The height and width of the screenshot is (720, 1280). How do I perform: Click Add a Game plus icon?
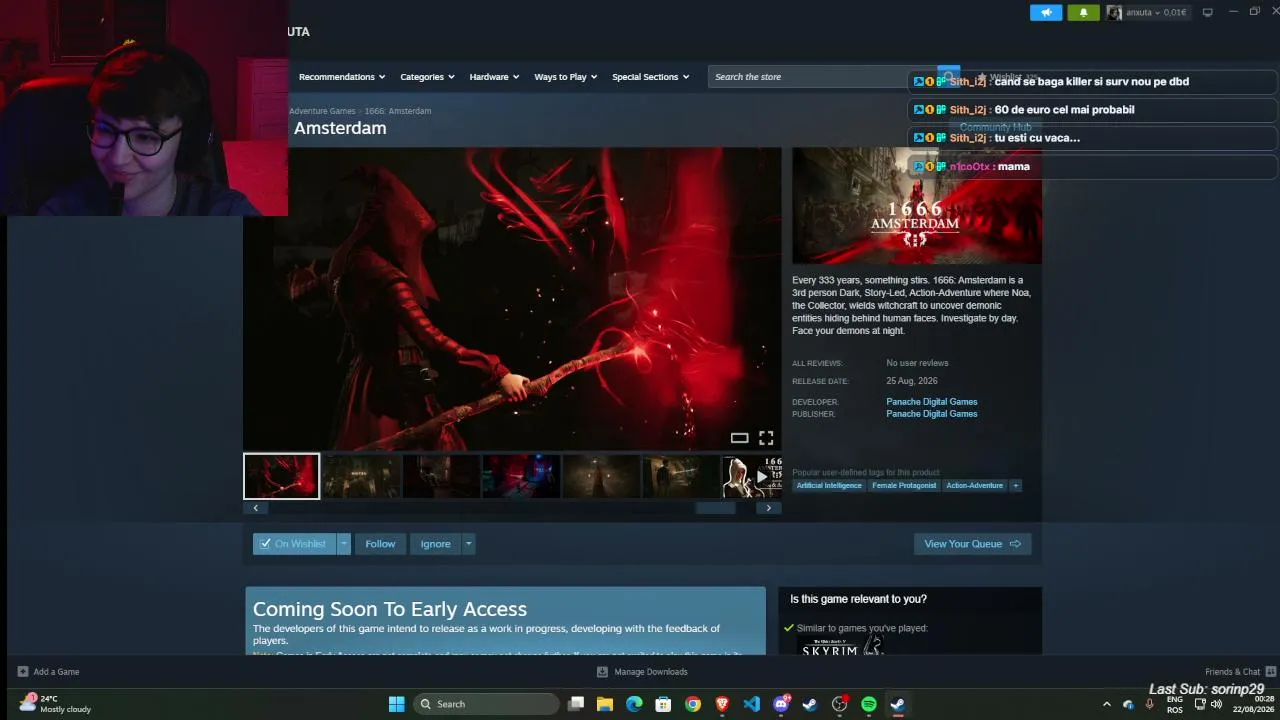click(23, 672)
